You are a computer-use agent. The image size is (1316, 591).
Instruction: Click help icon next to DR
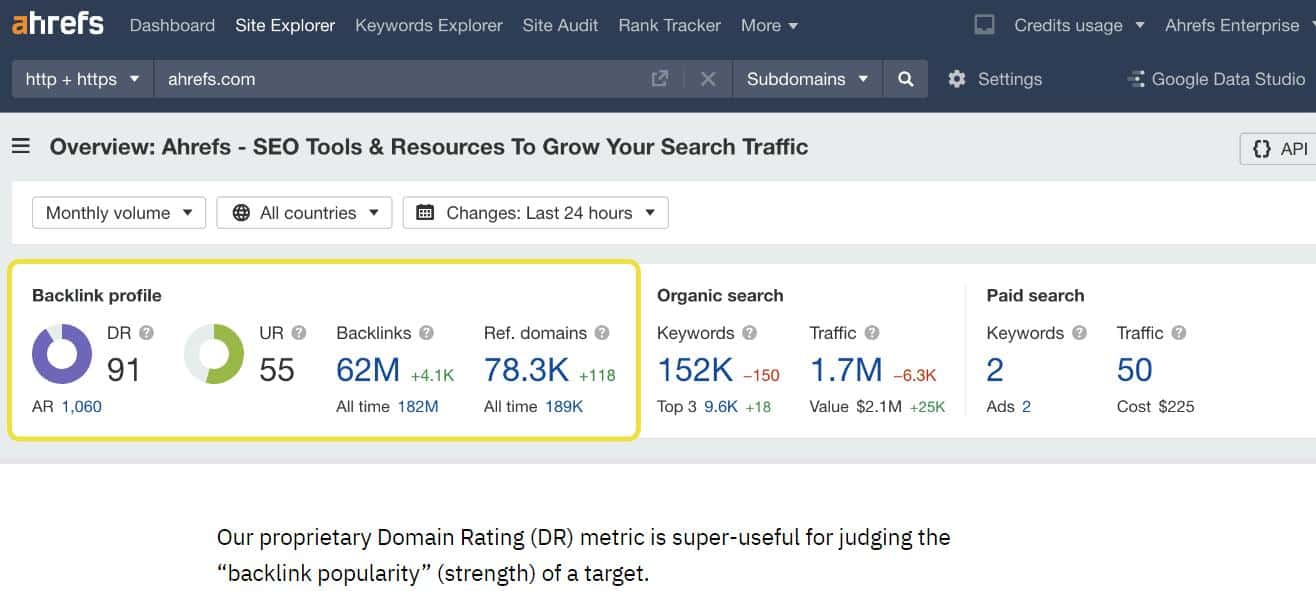coord(147,333)
